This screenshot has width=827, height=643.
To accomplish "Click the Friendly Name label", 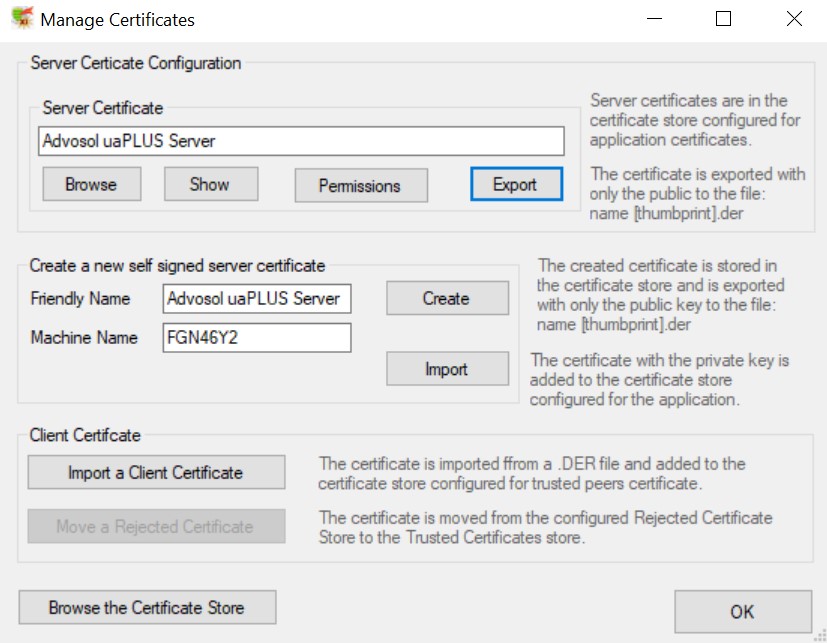I will [80, 298].
